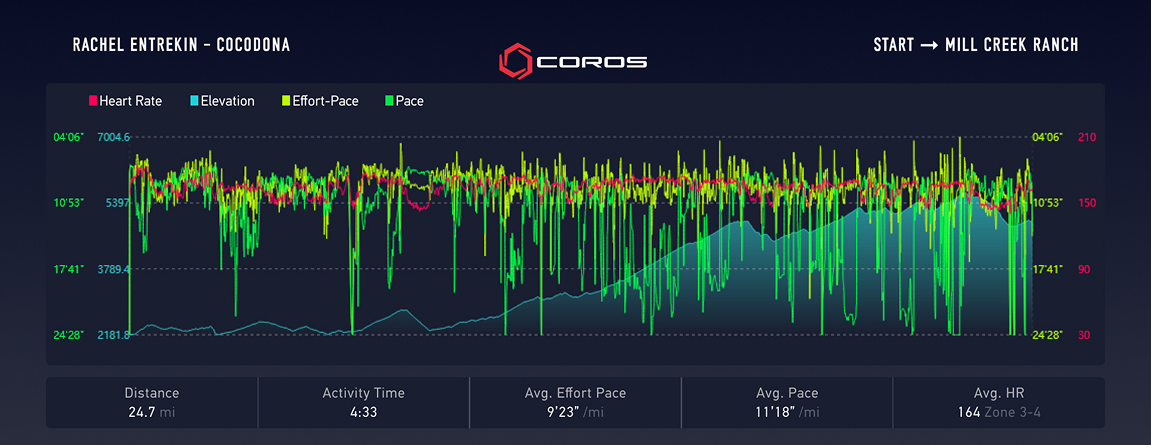Screen dimensions: 1151x445
Task: Click the Activity Time stat label
Action: pos(363,394)
